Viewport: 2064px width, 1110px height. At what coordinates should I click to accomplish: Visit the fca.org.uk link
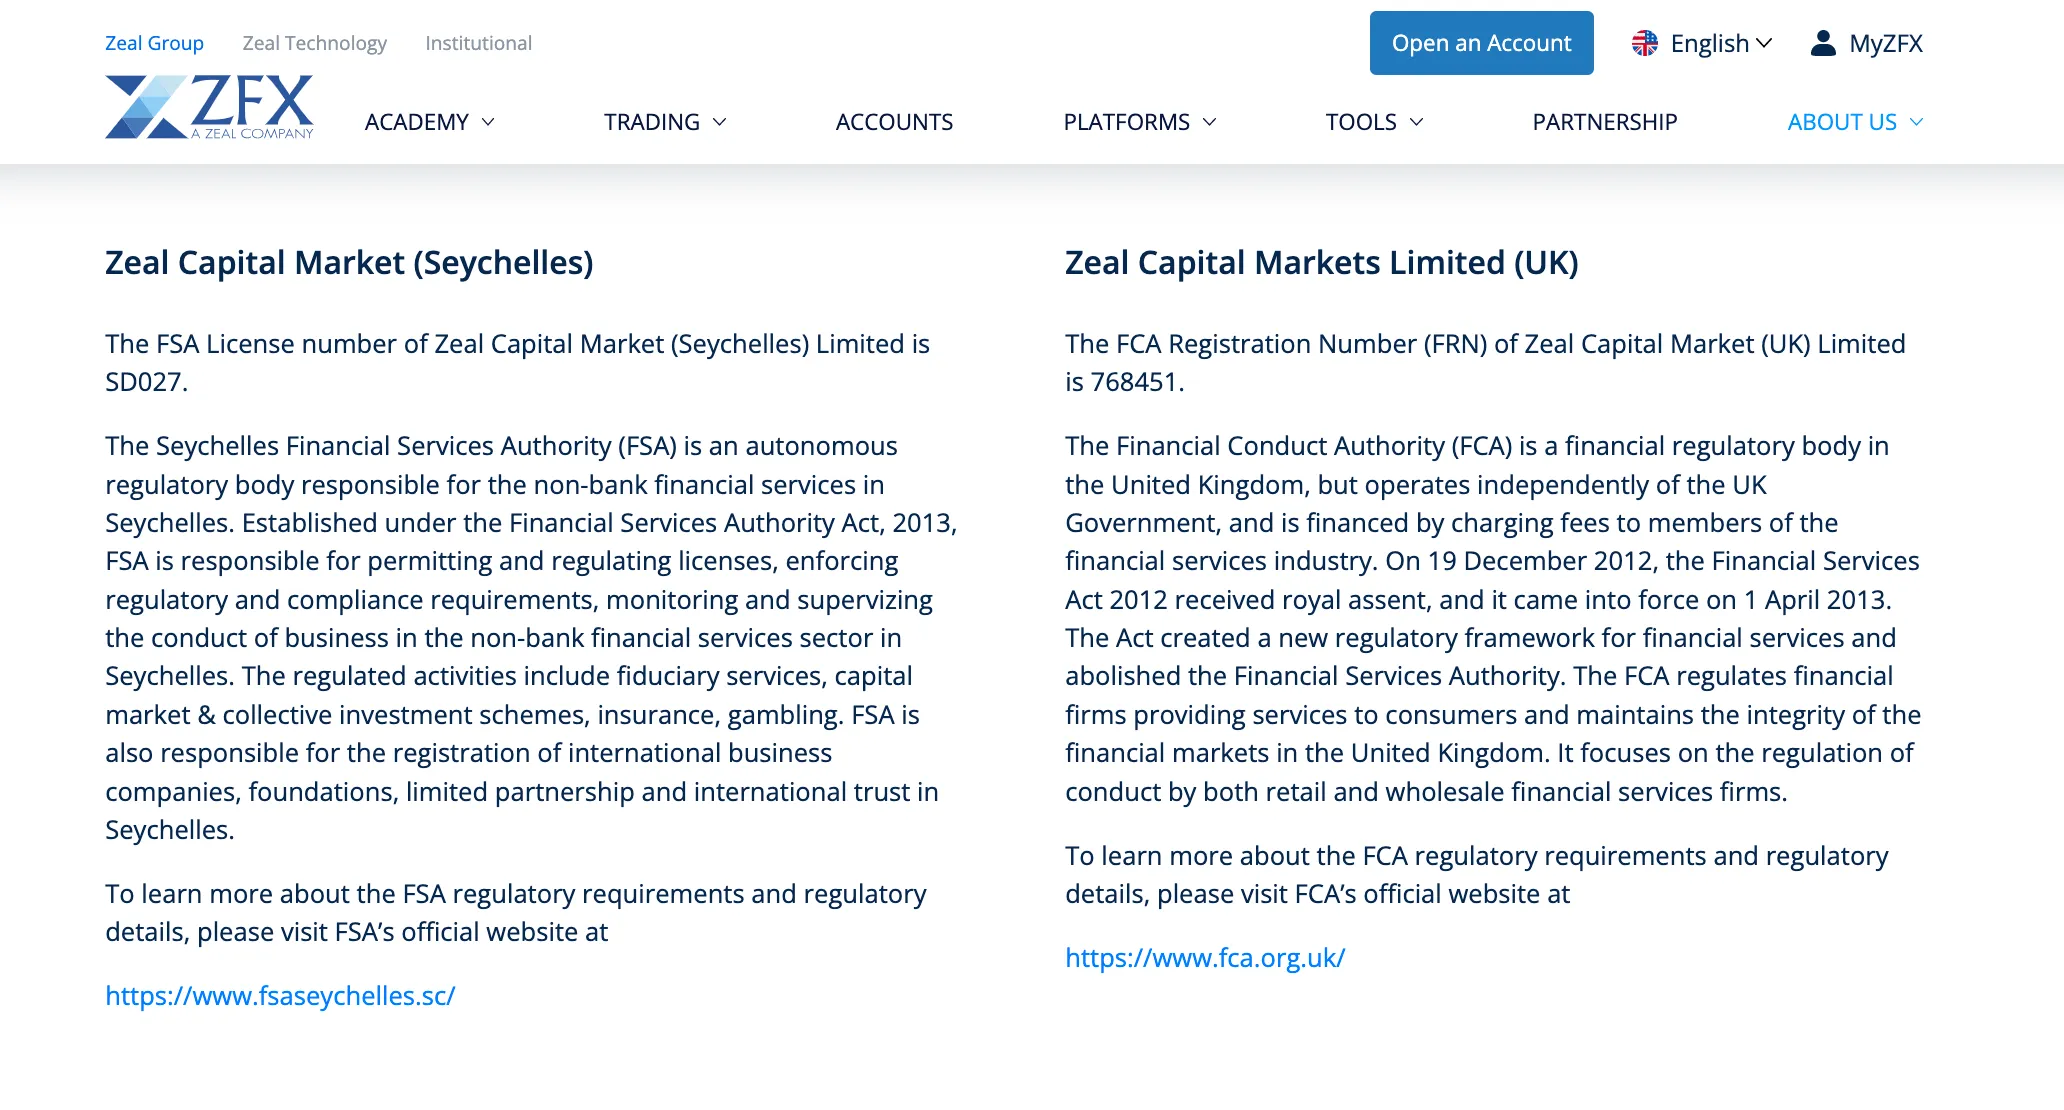(x=1205, y=958)
